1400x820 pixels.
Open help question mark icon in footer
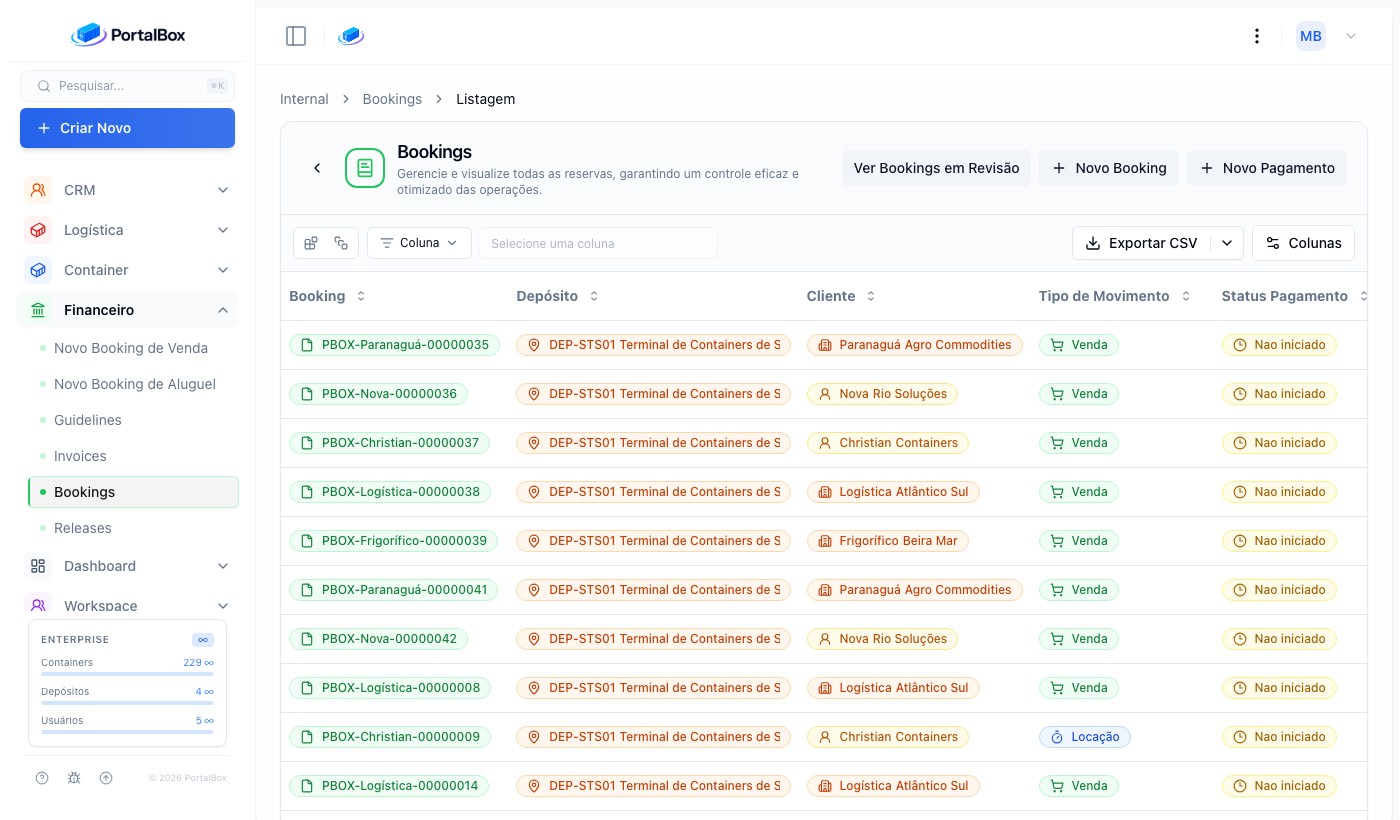(x=42, y=778)
